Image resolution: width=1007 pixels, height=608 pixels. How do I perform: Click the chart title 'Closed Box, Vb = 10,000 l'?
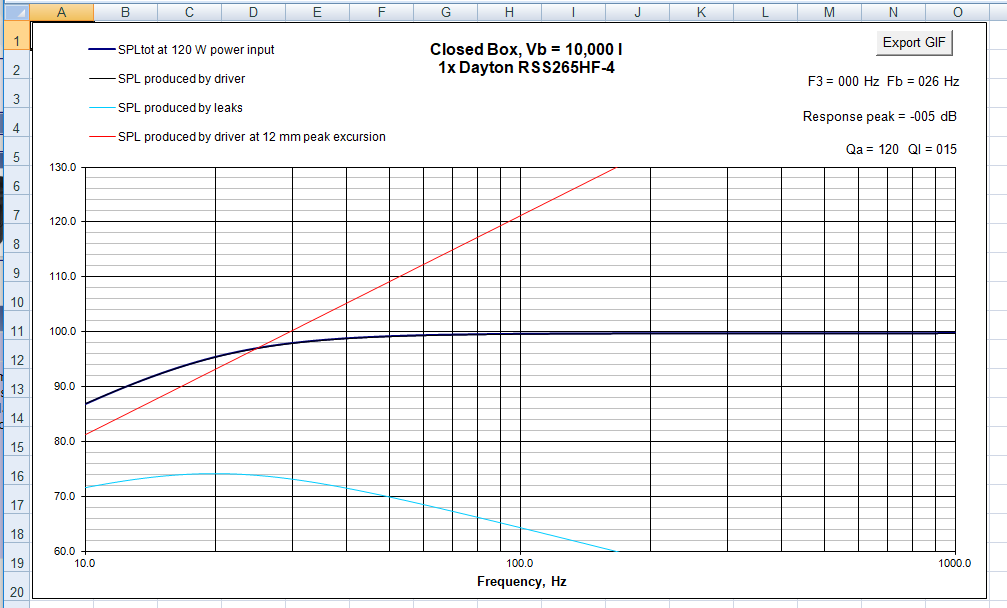[526, 49]
